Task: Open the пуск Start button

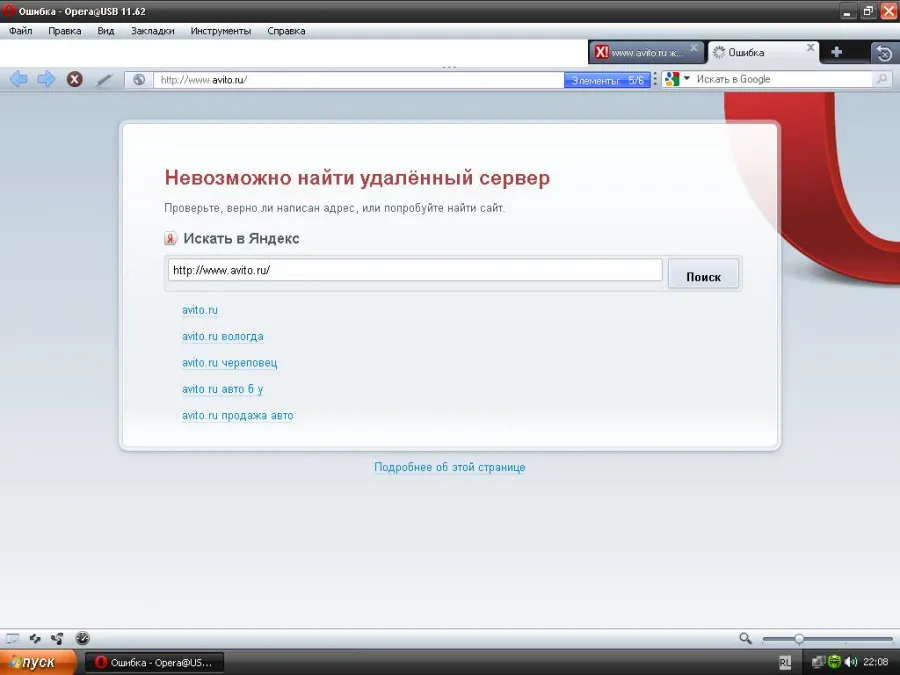Action: tap(38, 662)
